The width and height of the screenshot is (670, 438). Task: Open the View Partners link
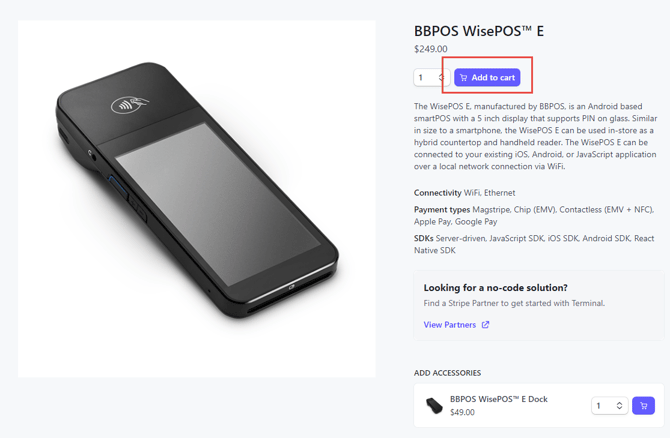click(x=449, y=325)
